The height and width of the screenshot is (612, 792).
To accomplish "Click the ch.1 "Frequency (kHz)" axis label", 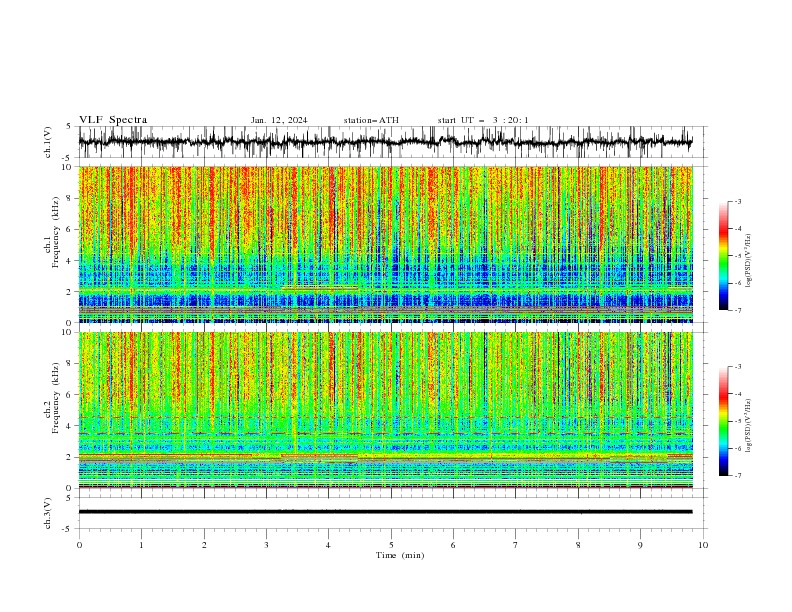I will [56, 233].
